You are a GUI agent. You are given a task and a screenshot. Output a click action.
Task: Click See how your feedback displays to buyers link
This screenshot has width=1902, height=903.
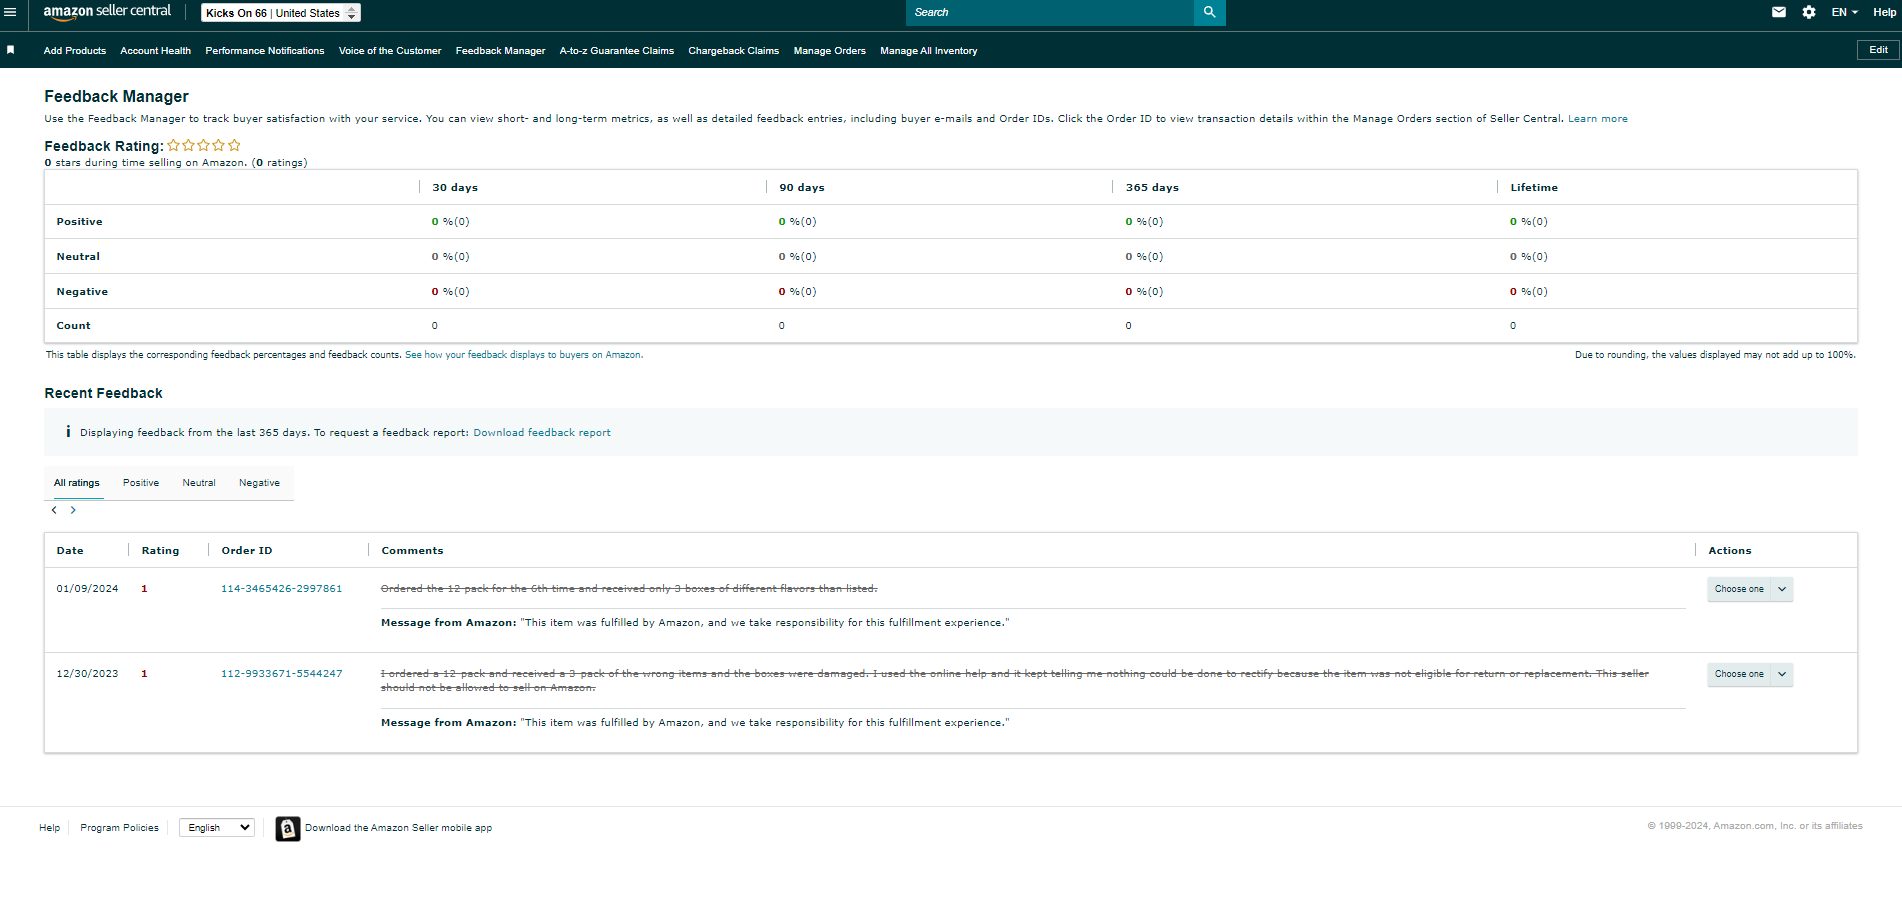[x=524, y=355]
